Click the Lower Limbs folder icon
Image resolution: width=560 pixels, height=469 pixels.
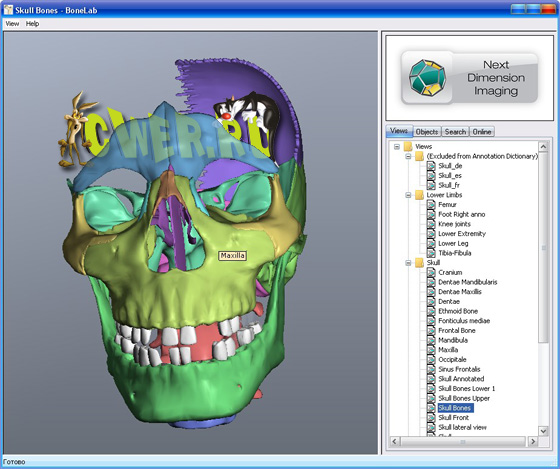(x=420, y=195)
